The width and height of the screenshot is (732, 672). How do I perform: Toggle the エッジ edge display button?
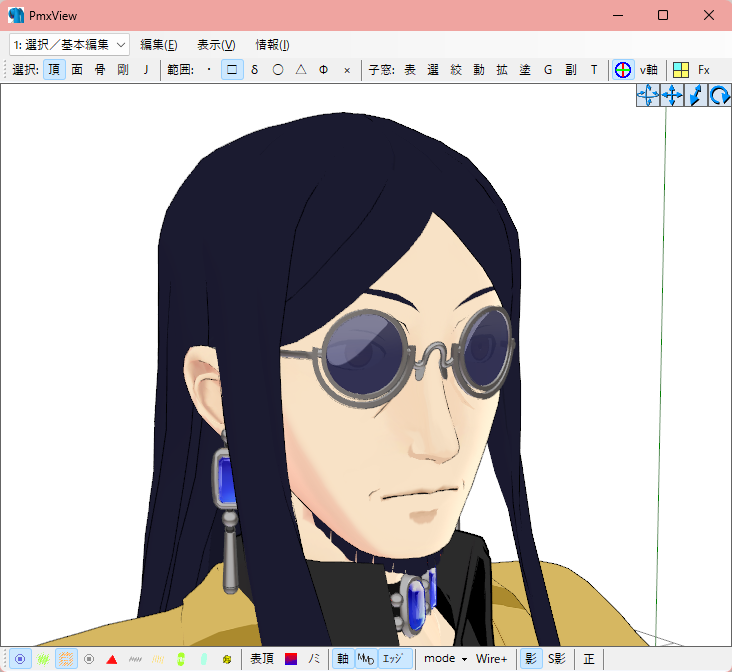click(394, 659)
